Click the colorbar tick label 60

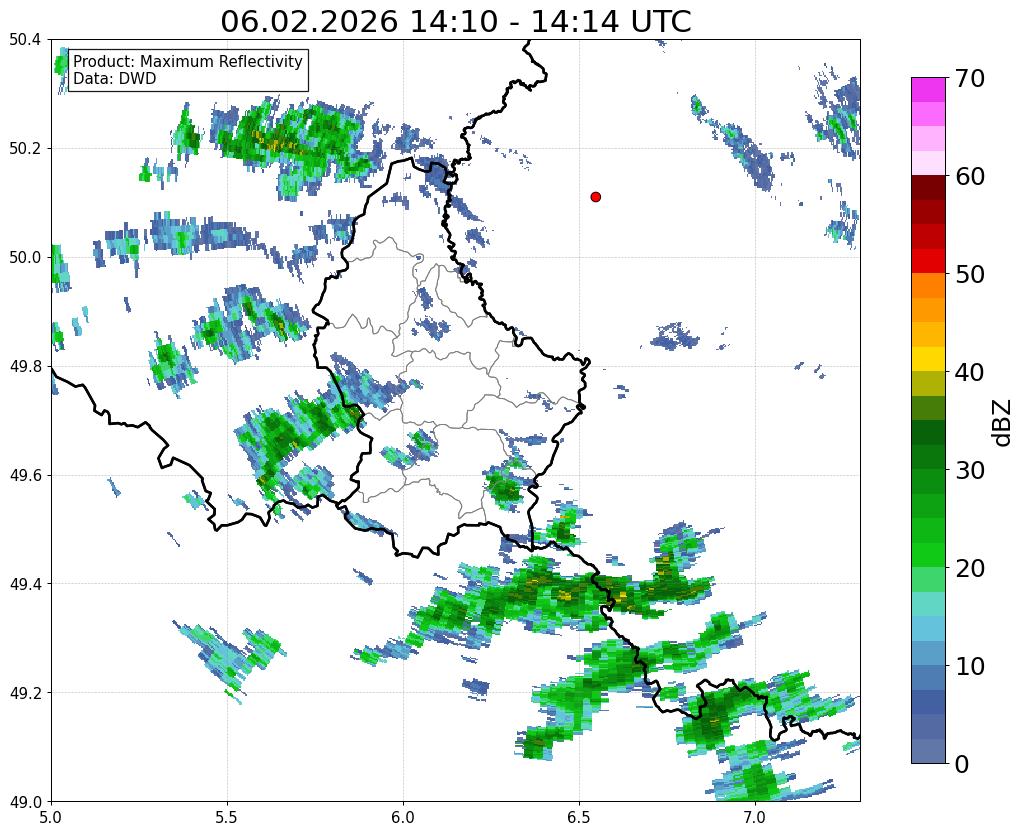(969, 176)
